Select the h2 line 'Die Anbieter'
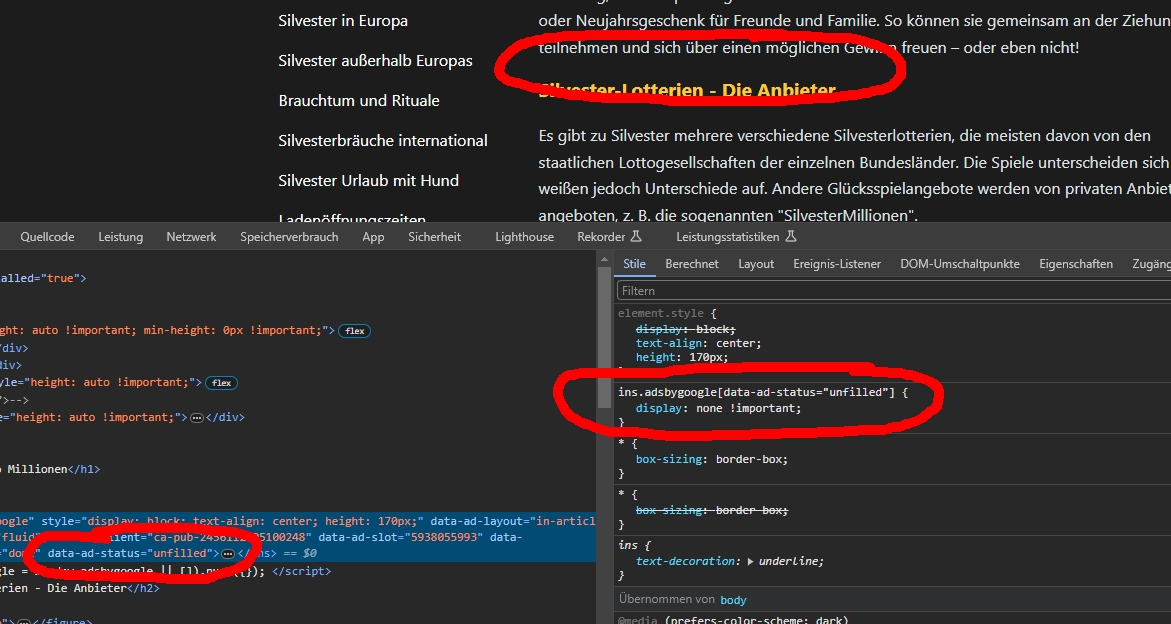 [80, 588]
